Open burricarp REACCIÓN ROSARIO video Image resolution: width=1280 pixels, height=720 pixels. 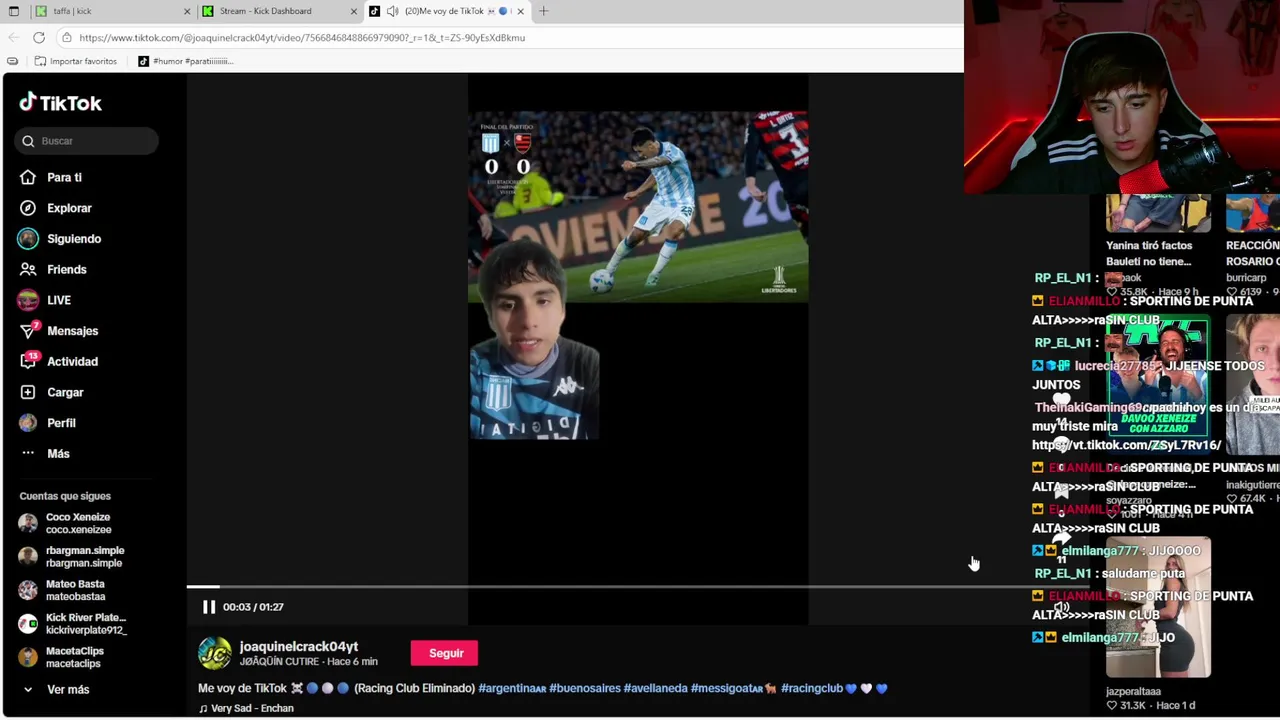pos(1253,214)
